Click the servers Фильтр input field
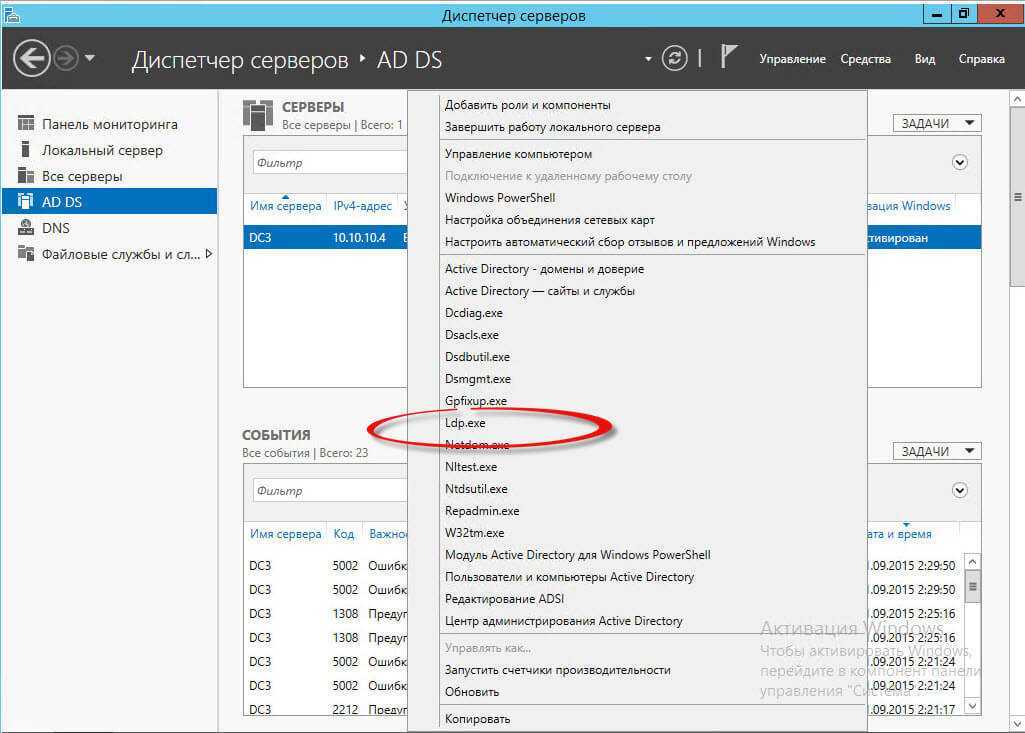This screenshot has height=733, width=1025. pyautogui.click(x=330, y=163)
